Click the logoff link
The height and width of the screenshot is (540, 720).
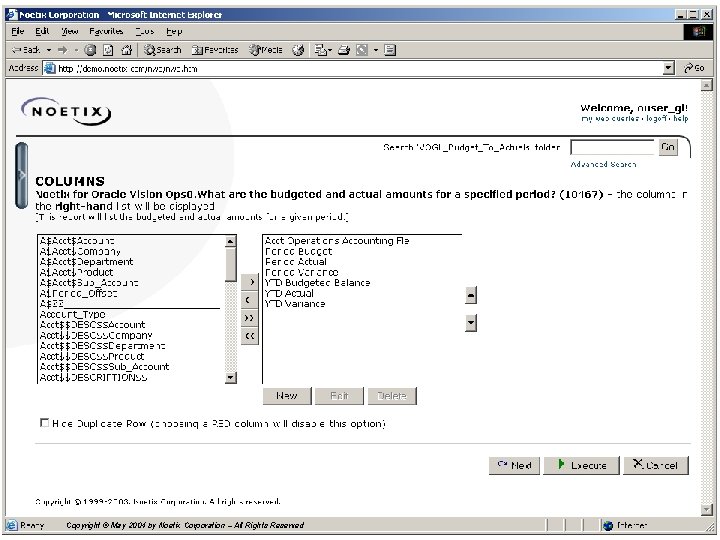click(657, 118)
